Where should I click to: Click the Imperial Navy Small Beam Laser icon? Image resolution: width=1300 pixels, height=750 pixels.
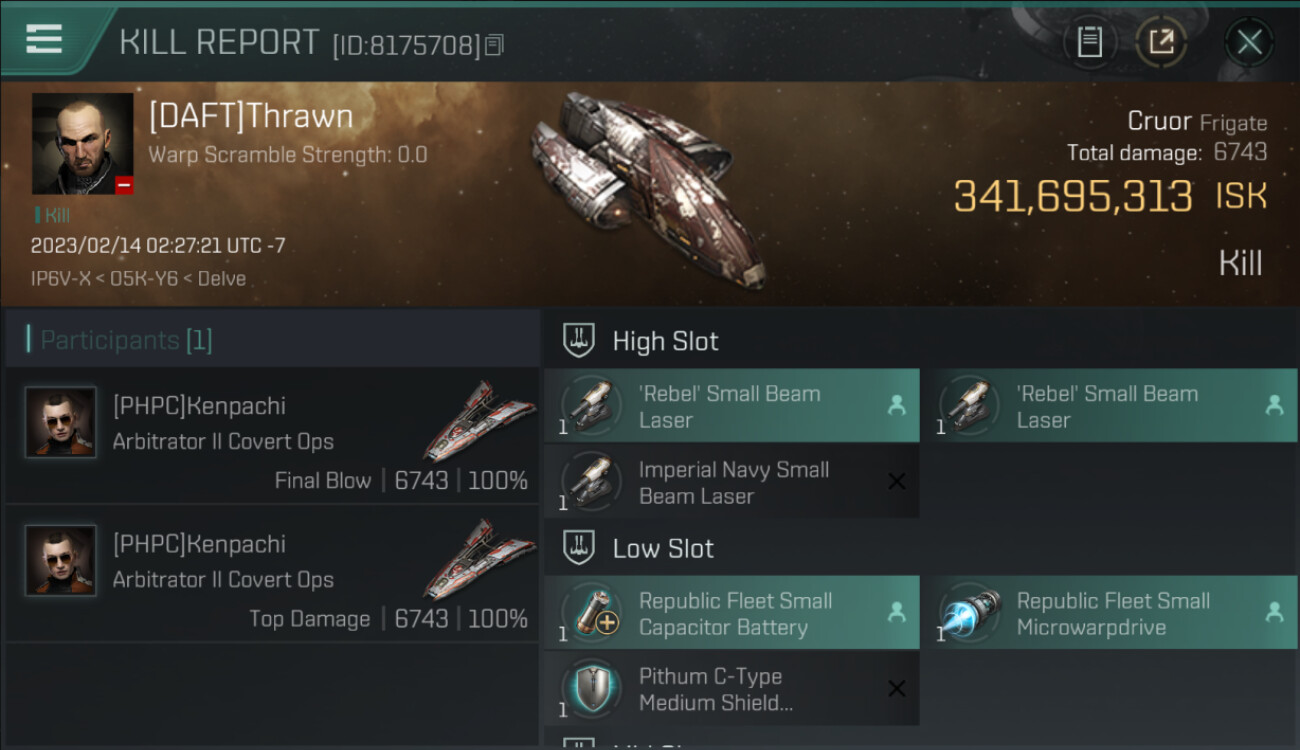[x=593, y=482]
